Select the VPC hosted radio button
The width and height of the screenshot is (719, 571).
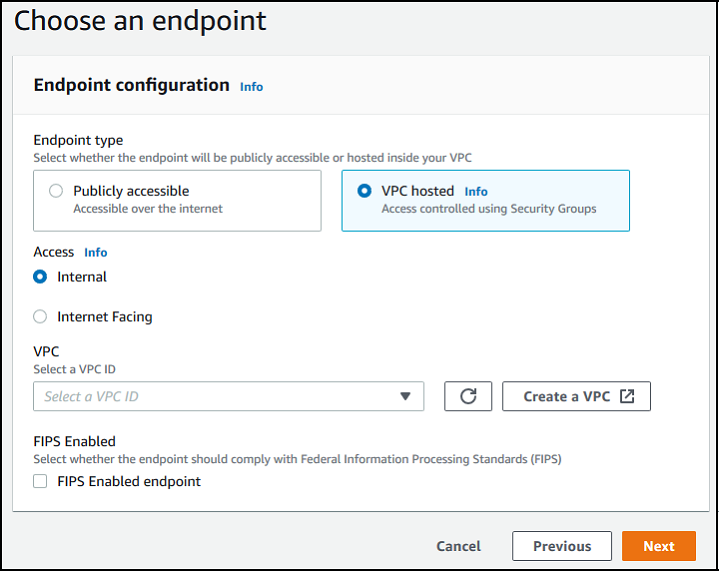click(x=364, y=191)
